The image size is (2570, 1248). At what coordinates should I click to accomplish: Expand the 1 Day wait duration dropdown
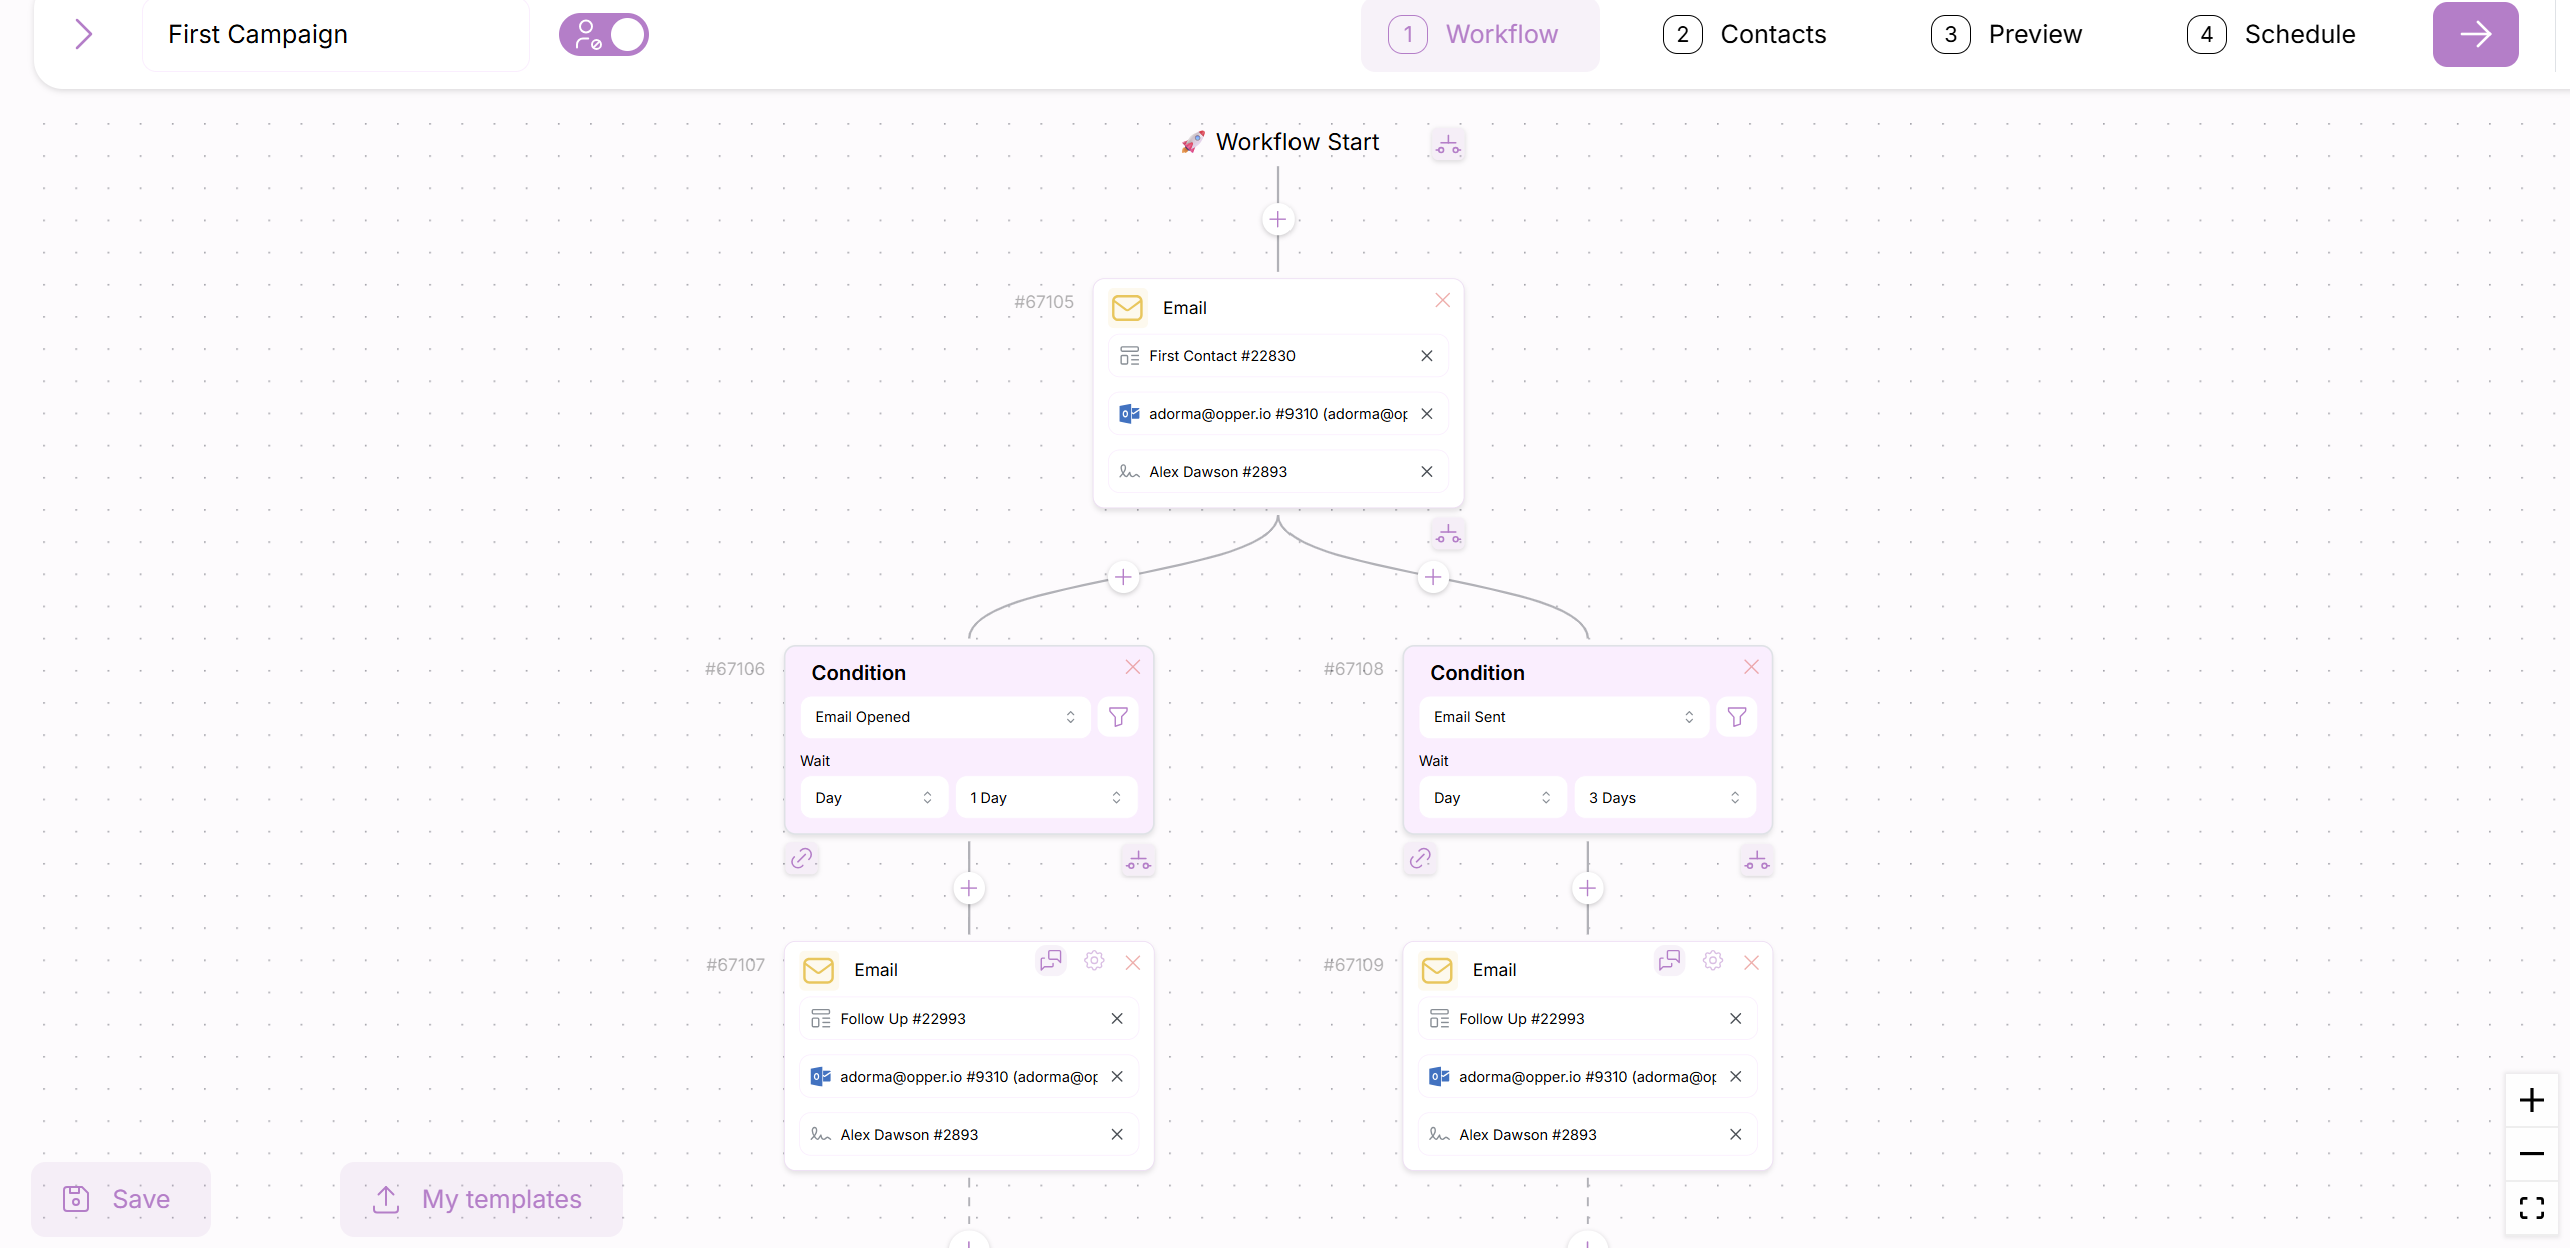(x=1045, y=798)
